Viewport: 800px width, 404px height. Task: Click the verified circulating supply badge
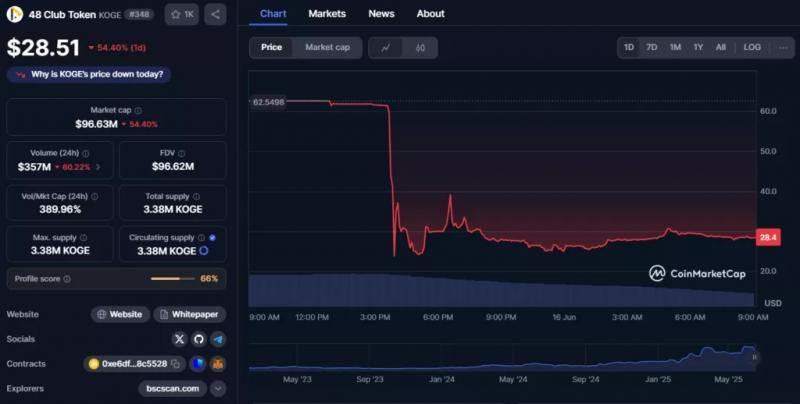212,238
